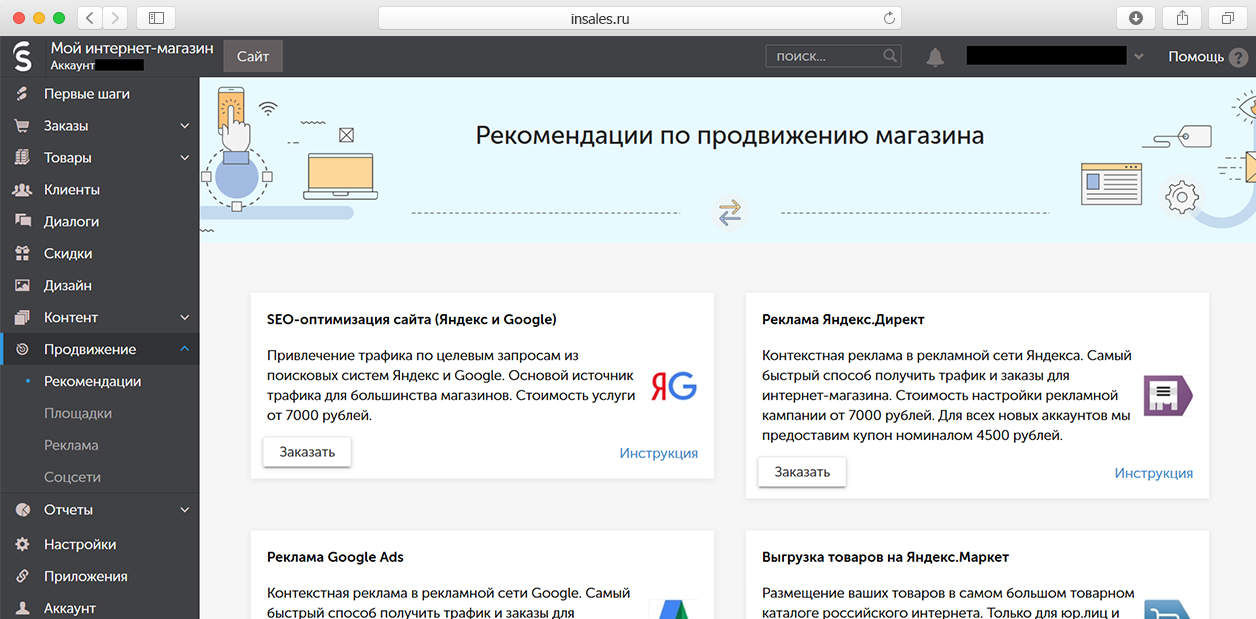Click the InSales logo icon

coord(23,56)
